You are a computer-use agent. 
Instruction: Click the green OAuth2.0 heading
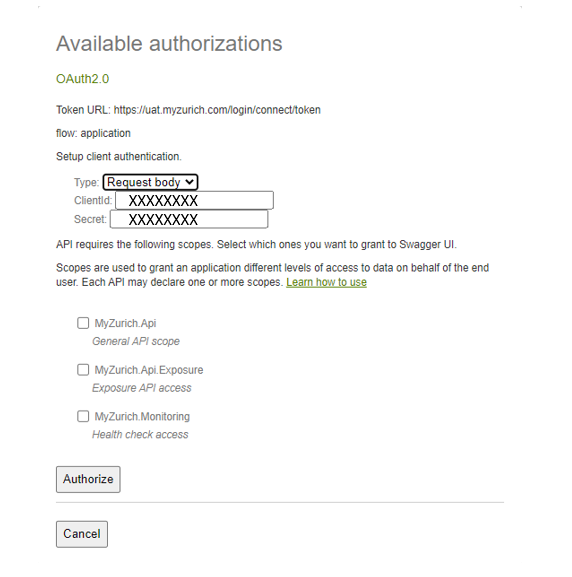point(82,79)
